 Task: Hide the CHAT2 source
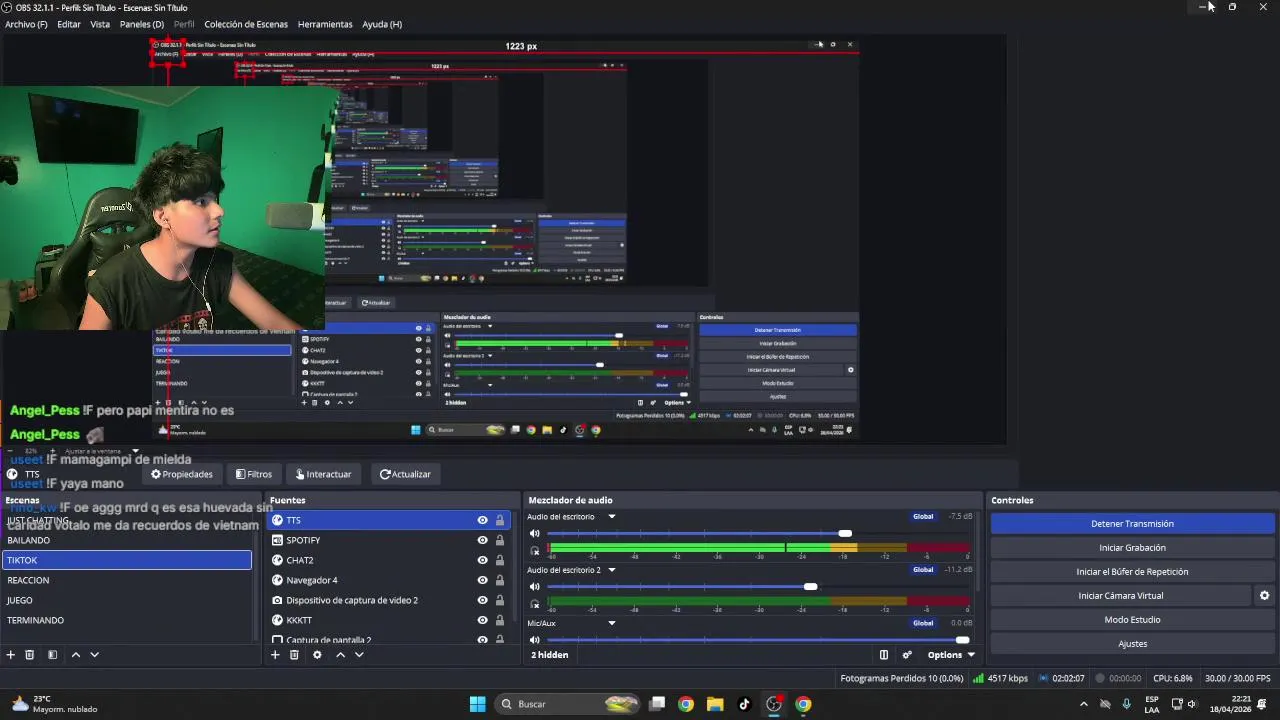[x=482, y=560]
